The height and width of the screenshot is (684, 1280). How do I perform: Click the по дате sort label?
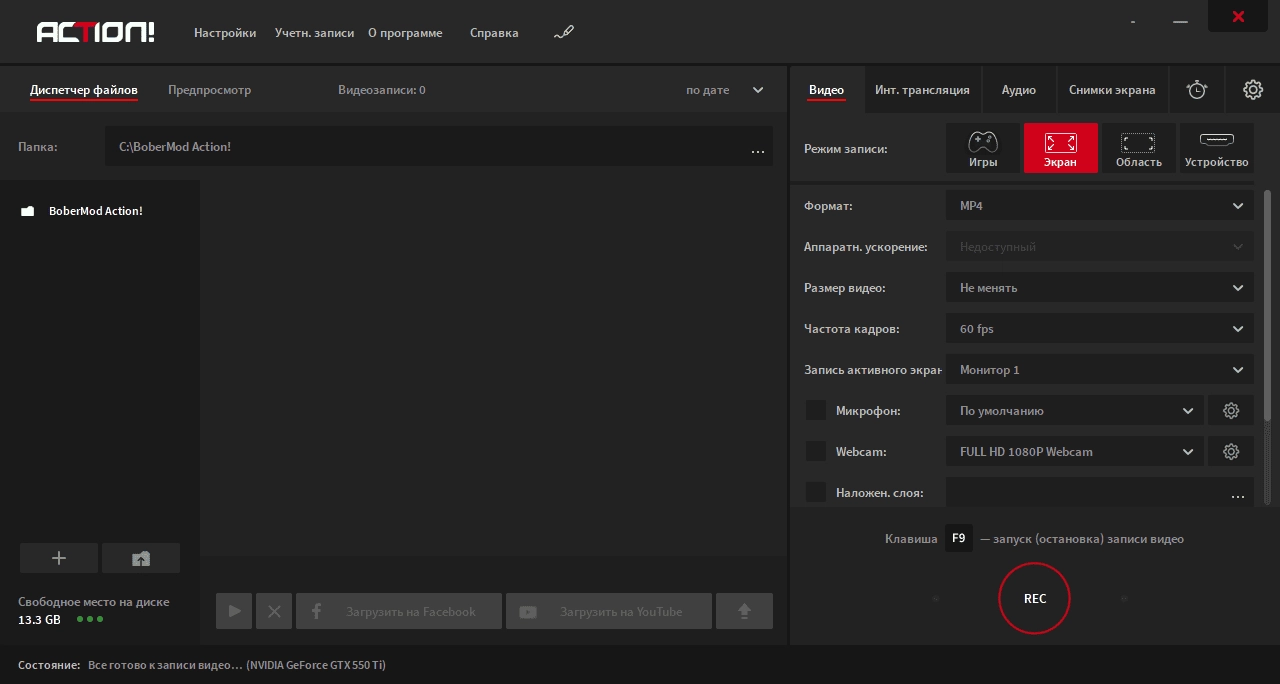[x=708, y=90]
